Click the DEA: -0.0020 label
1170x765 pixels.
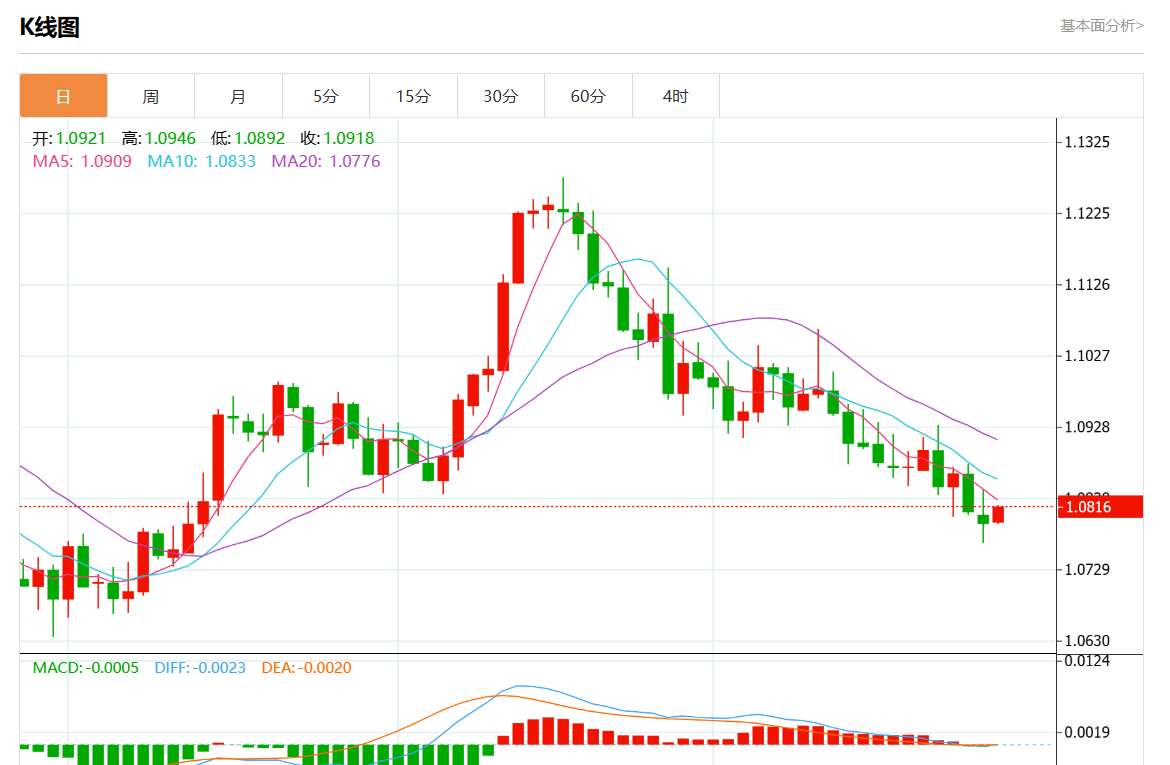click(307, 668)
